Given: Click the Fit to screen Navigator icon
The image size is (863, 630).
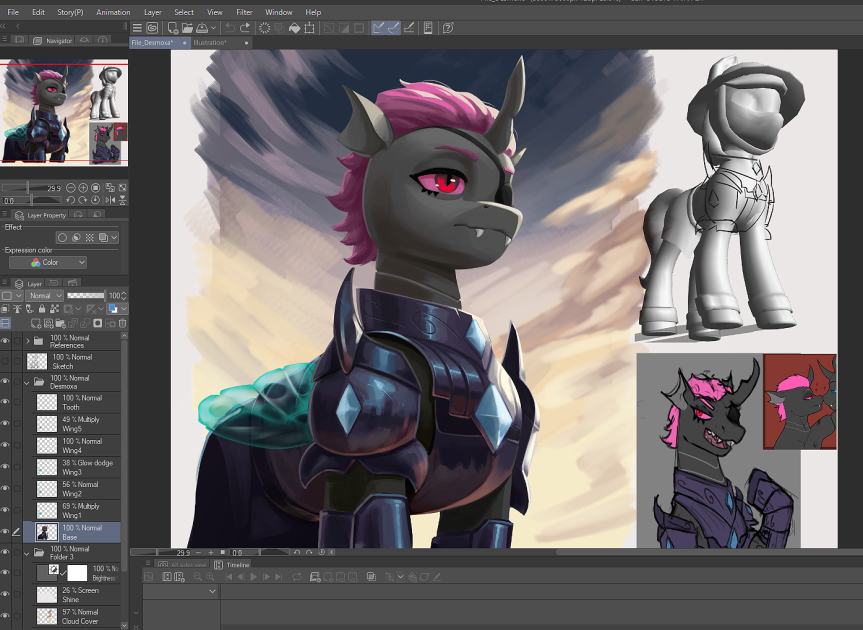Looking at the screenshot, I should point(122,188).
